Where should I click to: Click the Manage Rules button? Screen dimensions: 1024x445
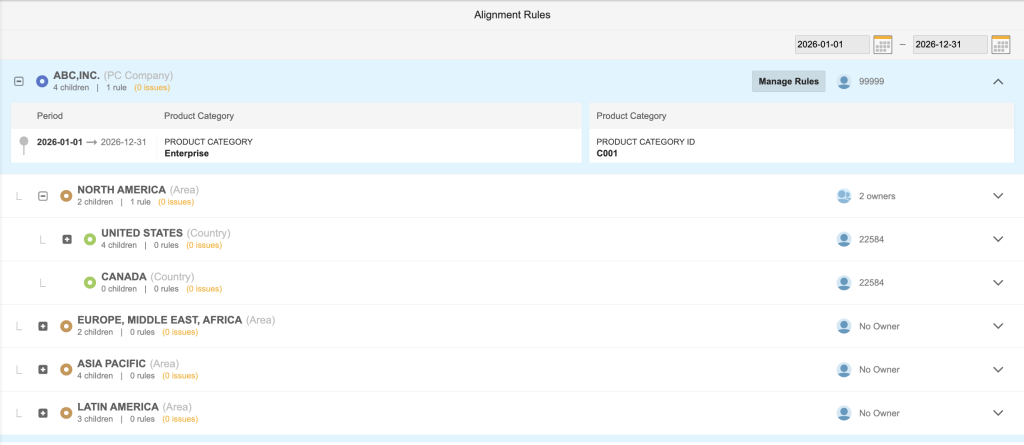(788, 81)
